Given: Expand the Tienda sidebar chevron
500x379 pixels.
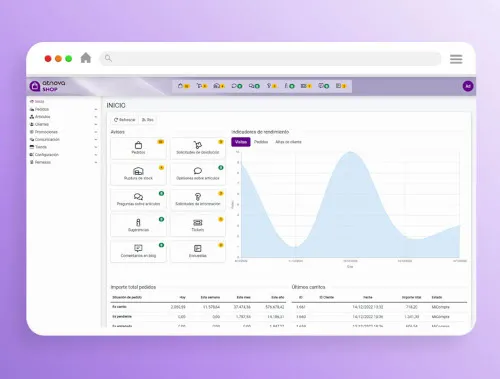Looking at the screenshot, I should point(96,147).
